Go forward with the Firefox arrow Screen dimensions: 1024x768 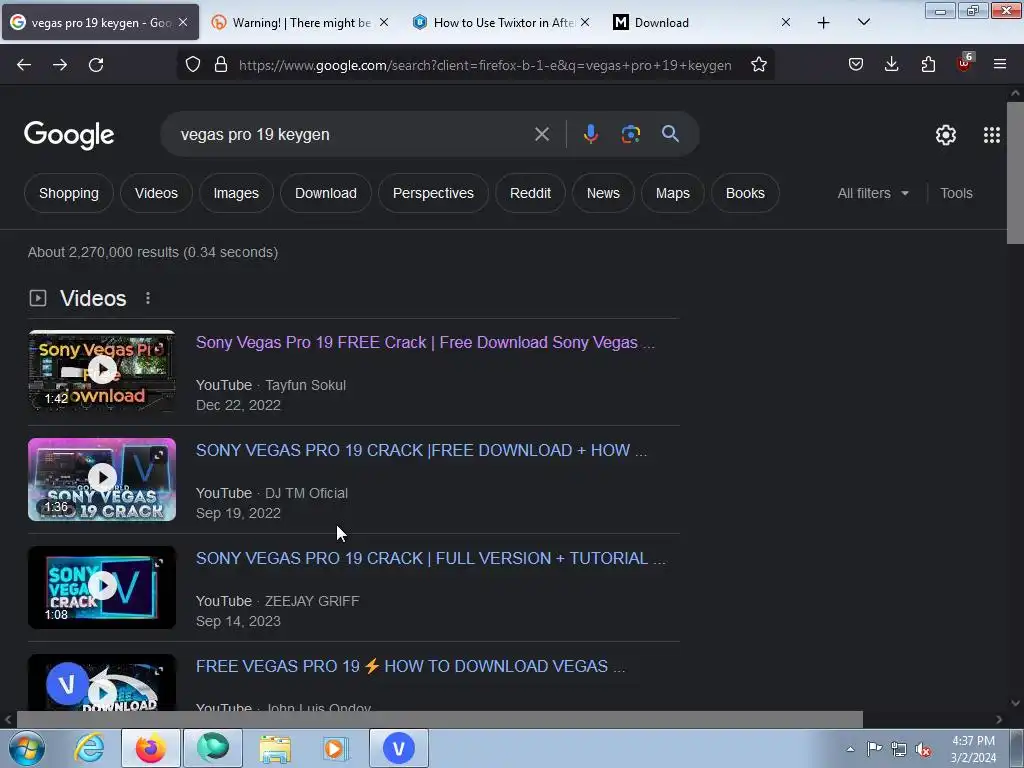click(60, 65)
